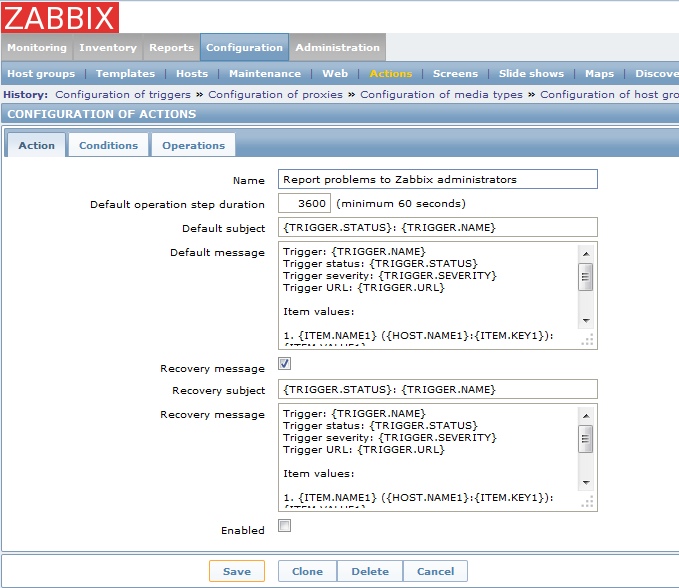The image size is (679, 588).
Task: Click the Recovery message resize grip
Action: click(x=588, y=502)
